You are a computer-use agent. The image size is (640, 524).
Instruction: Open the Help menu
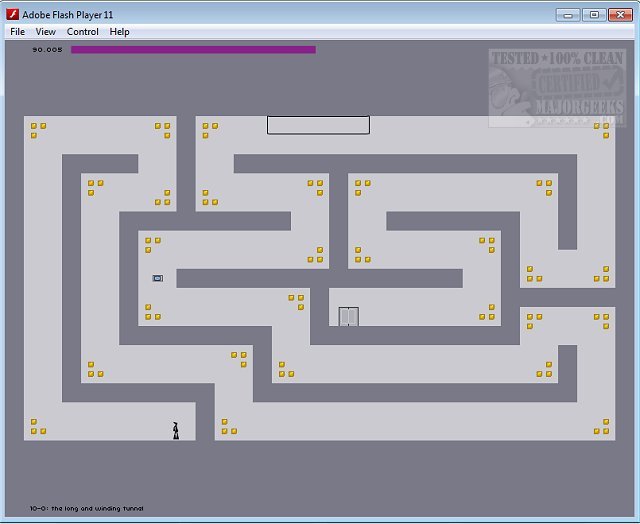tap(119, 32)
